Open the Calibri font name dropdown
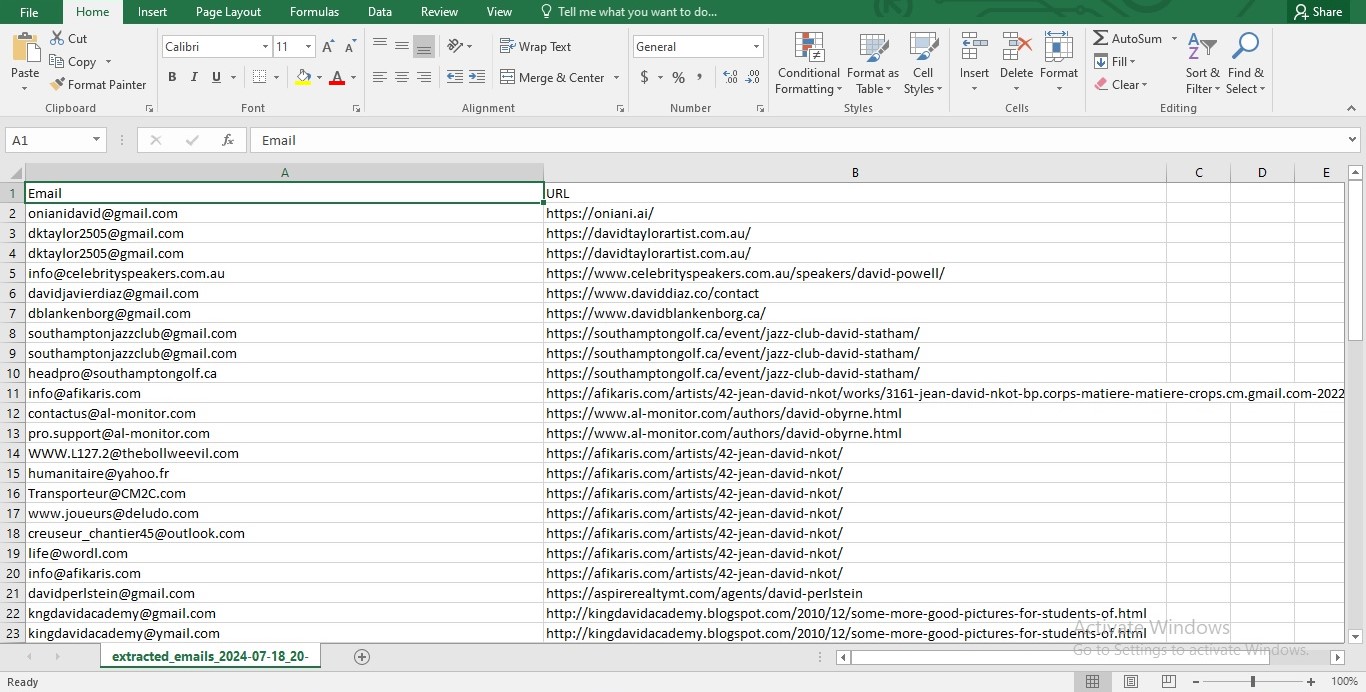This screenshot has height=692, width=1366. click(x=265, y=47)
